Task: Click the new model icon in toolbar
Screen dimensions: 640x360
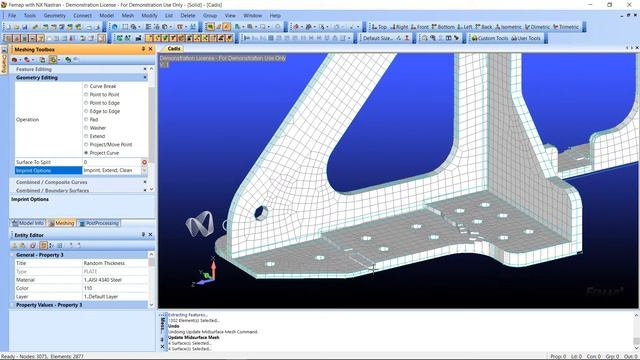Action: click(x=8, y=27)
